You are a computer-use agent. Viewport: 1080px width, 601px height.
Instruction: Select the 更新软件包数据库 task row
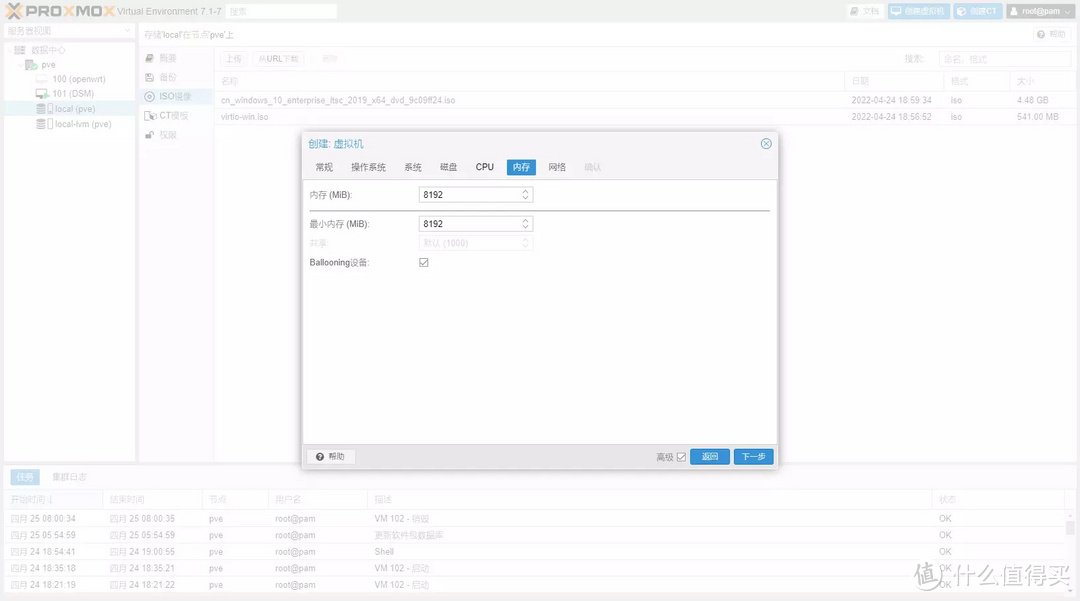click(x=536, y=535)
